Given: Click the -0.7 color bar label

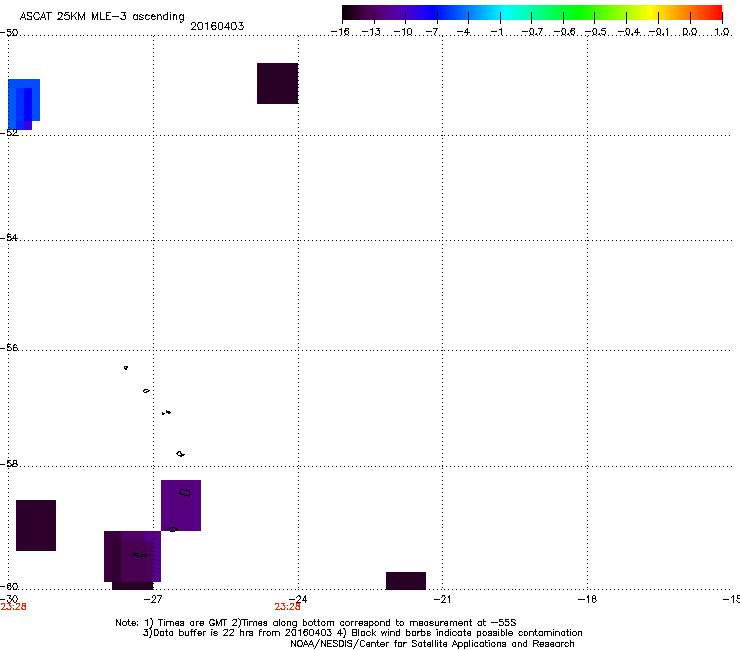Looking at the screenshot, I should point(532,32).
